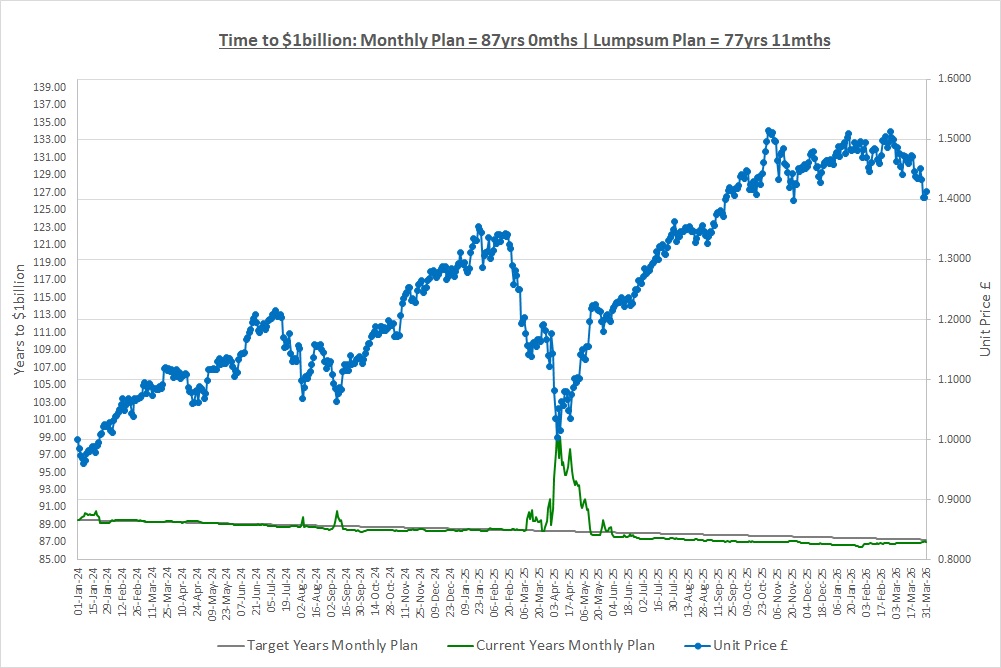This screenshot has width=1001, height=668.
Task: Select the Target Years Monthly Plan legend entry
Action: [x=332, y=645]
